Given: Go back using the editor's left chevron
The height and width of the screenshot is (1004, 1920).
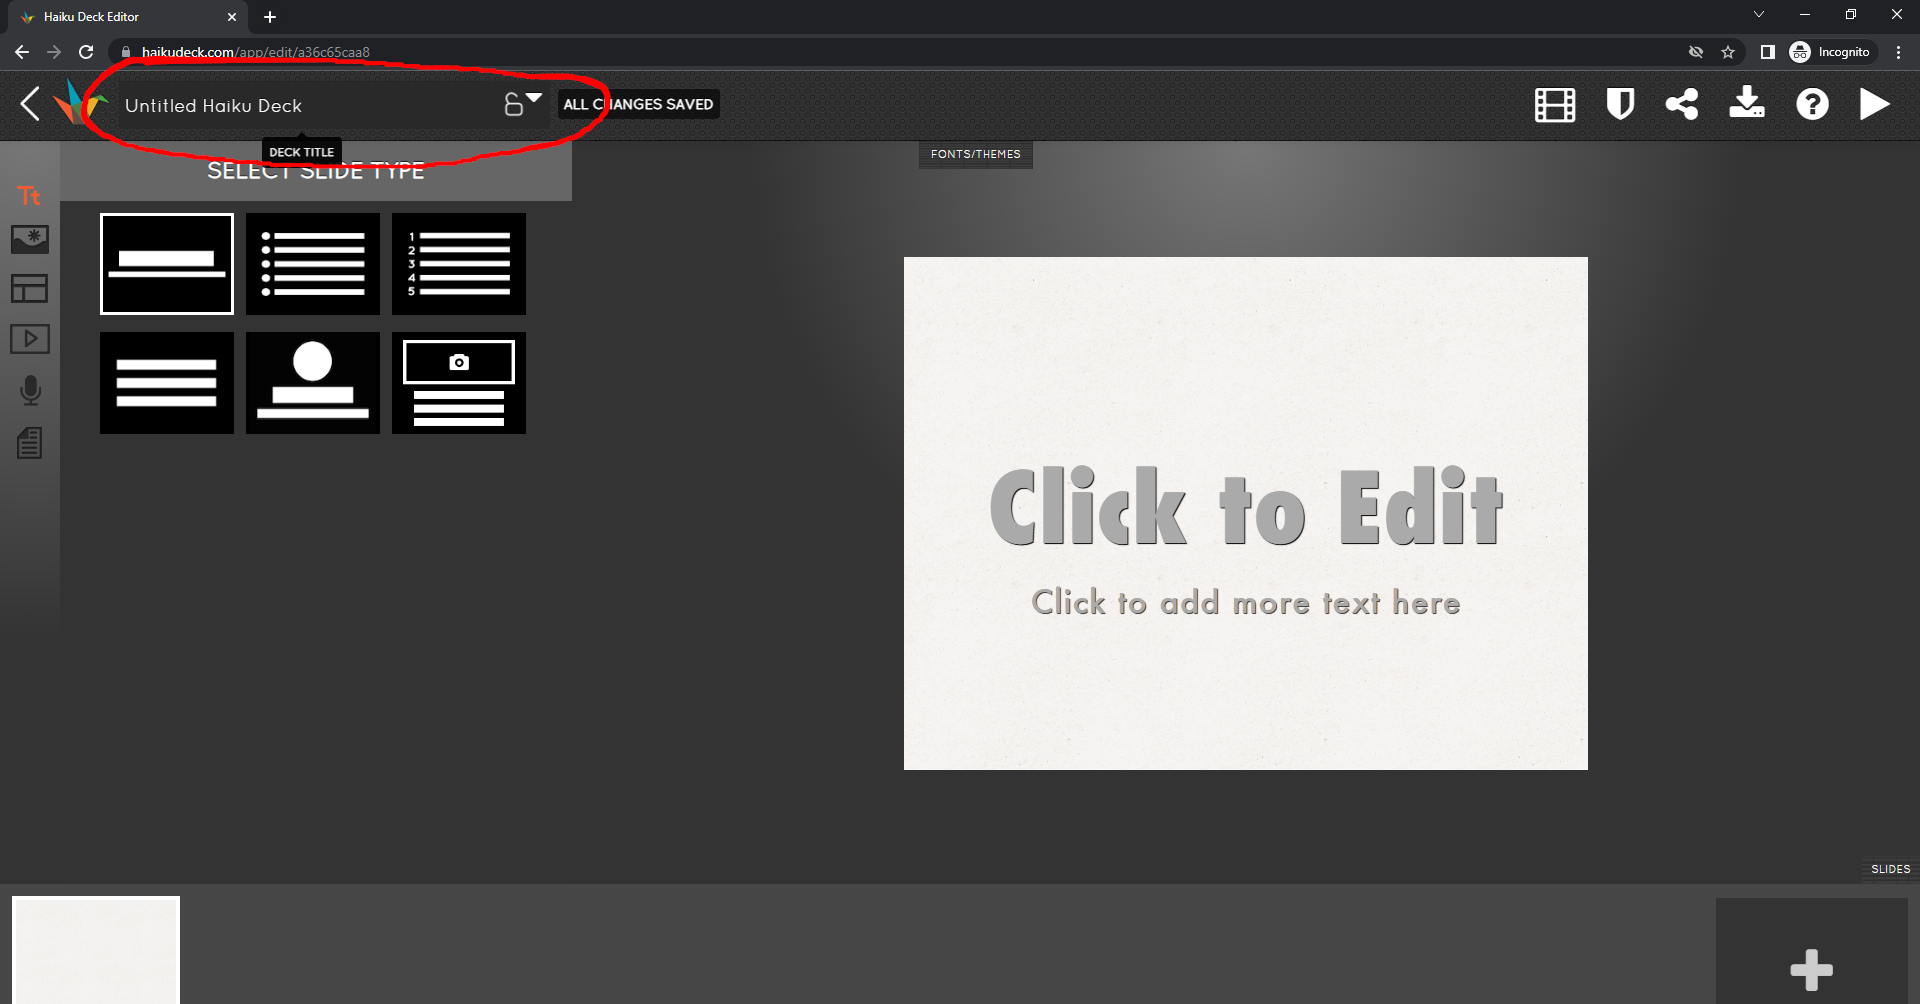Looking at the screenshot, I should click(x=31, y=104).
